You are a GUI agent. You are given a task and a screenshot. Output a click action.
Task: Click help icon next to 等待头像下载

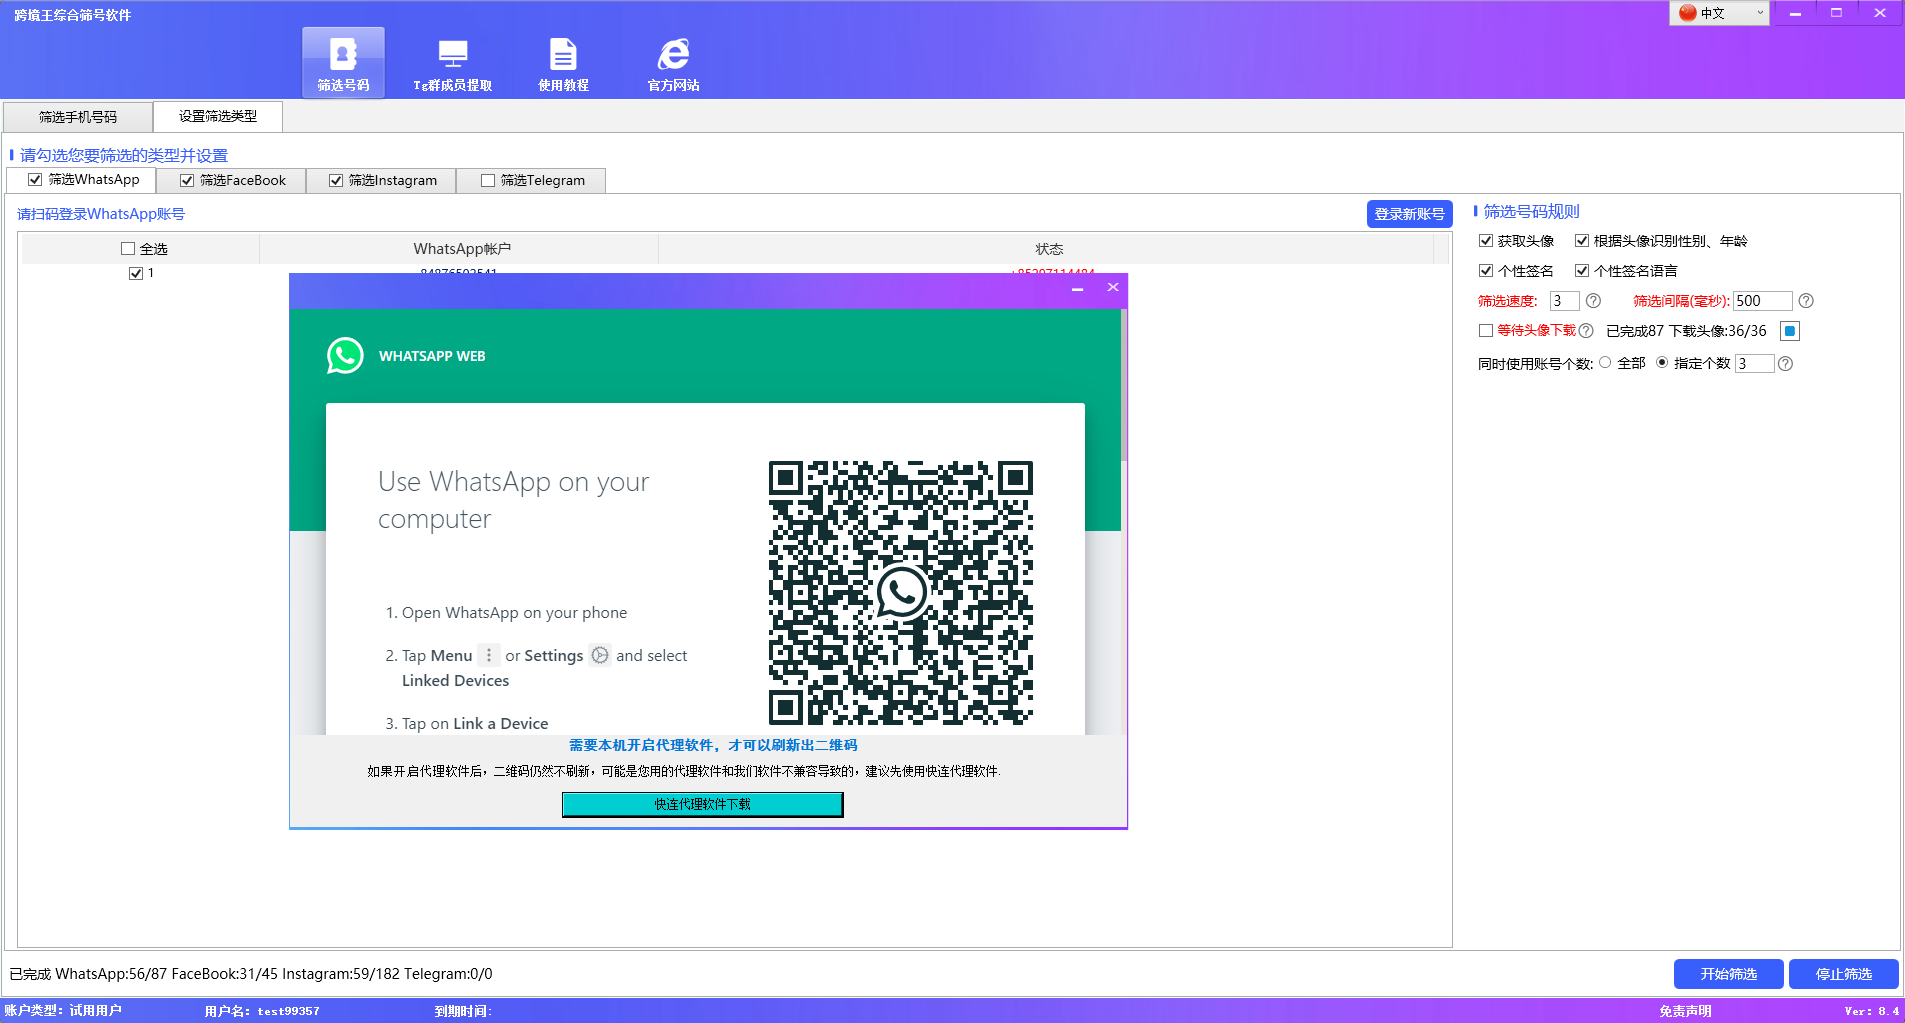click(x=1586, y=331)
